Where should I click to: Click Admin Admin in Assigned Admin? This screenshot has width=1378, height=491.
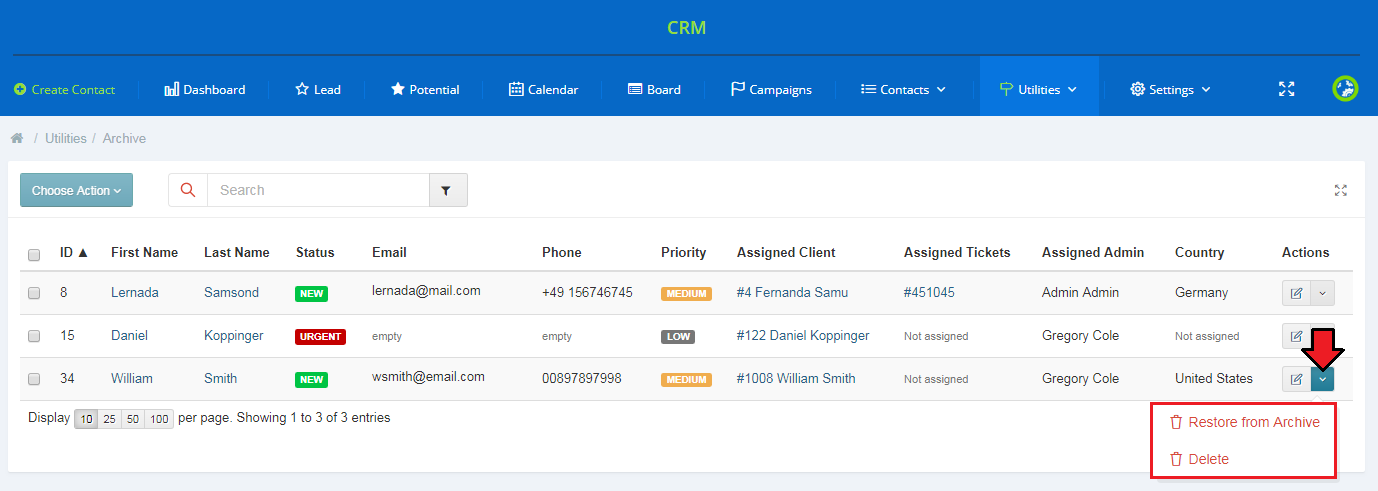1080,292
